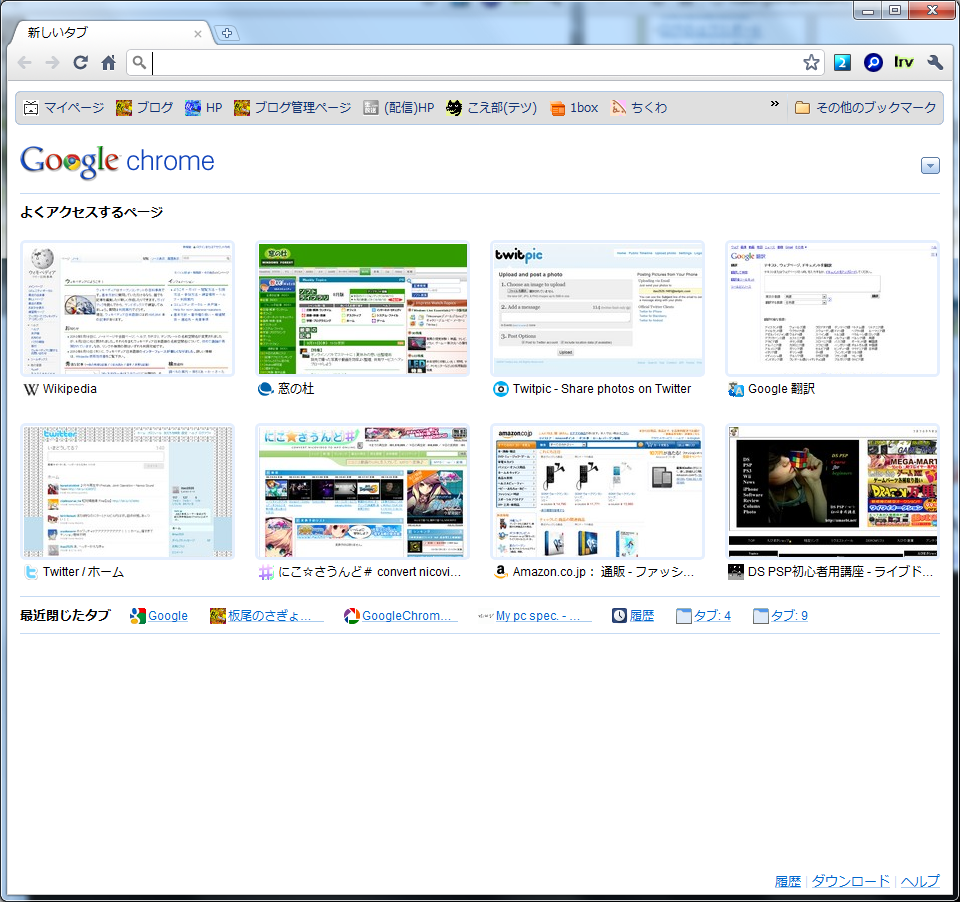960x902 pixels.
Task: Open the wrench settings menu
Action: (x=935, y=62)
